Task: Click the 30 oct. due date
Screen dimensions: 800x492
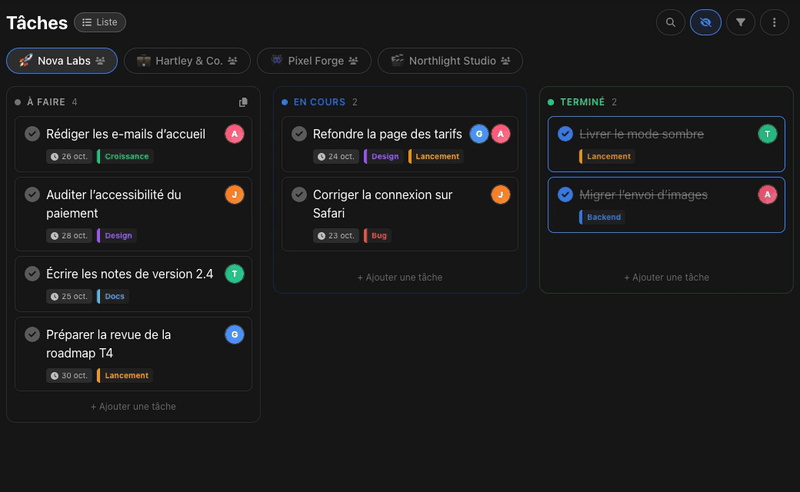Action: tap(69, 375)
